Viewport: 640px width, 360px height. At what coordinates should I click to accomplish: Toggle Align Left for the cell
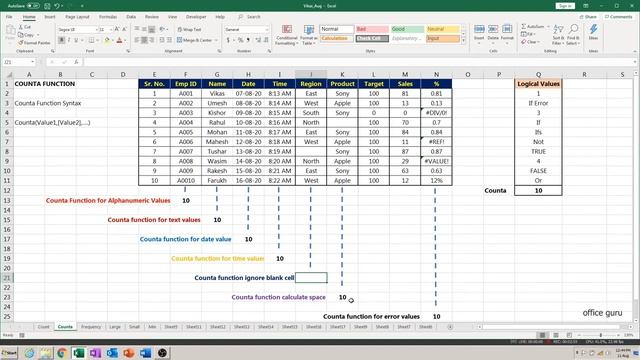137,40
